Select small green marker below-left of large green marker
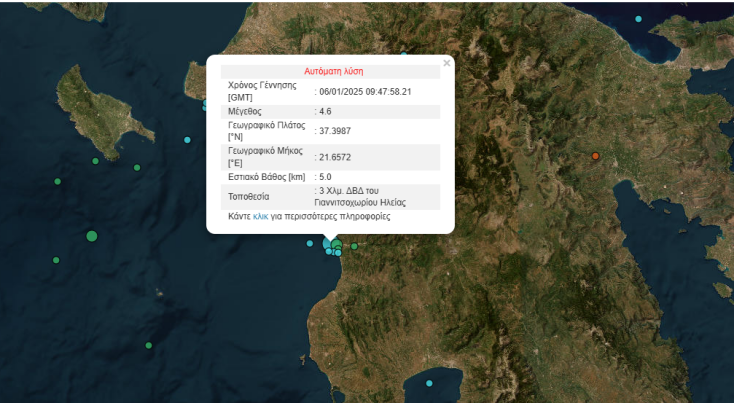 (x=56, y=260)
